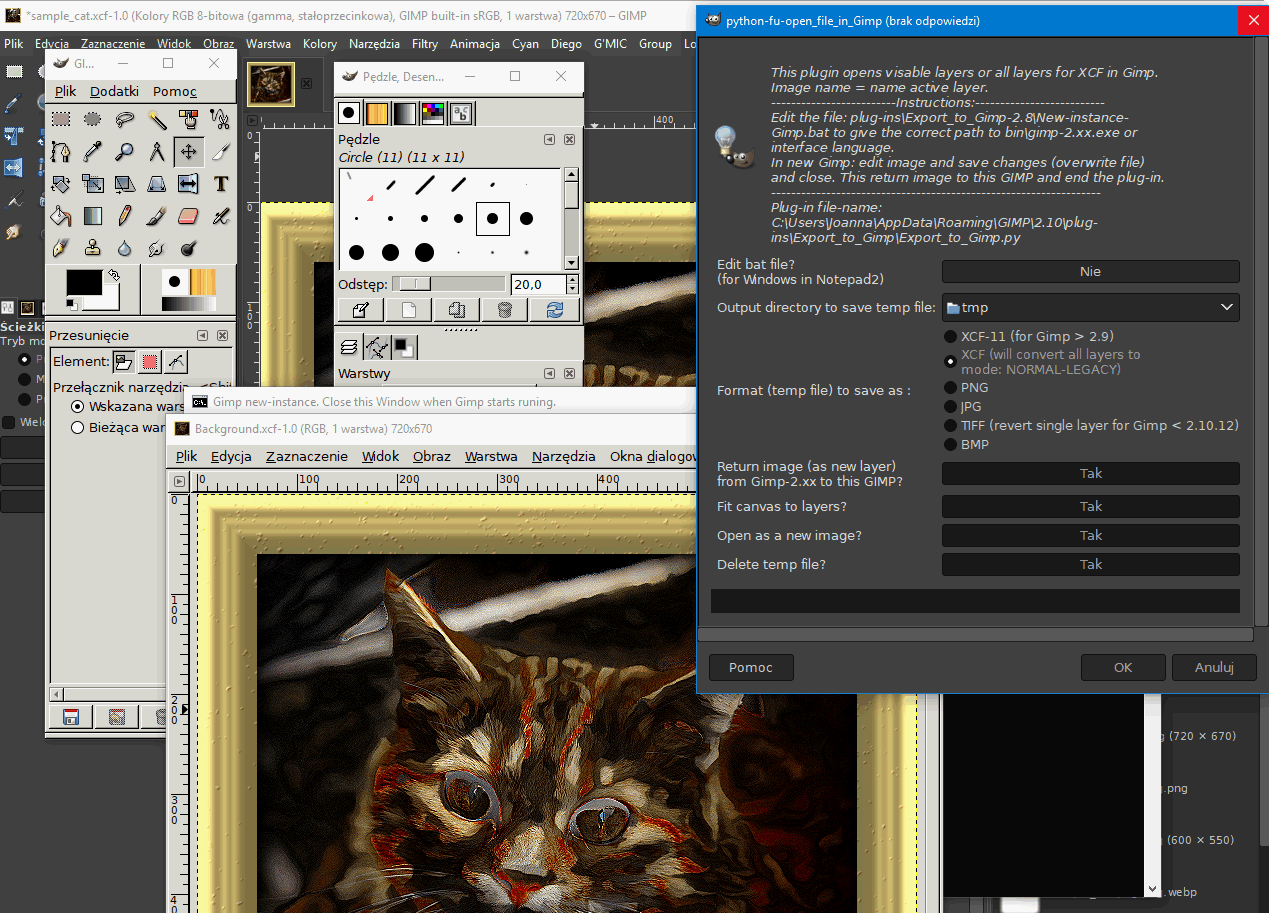The image size is (1269, 913).
Task: Activate the Move tool in toolbox
Action: click(188, 152)
